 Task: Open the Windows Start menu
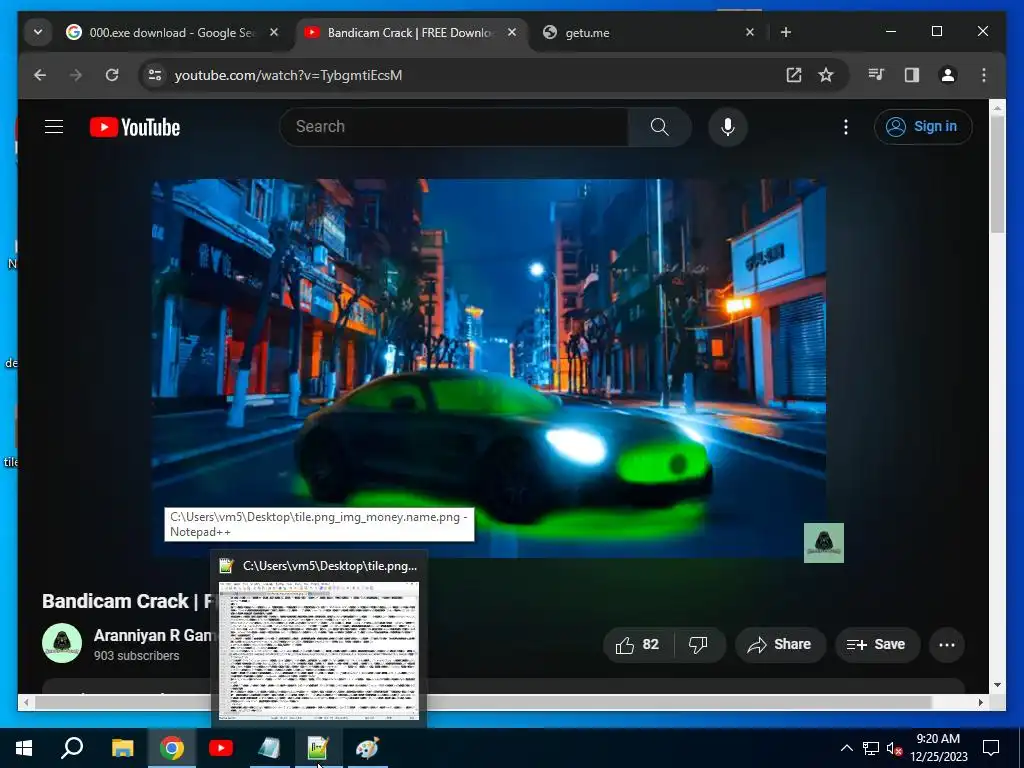[x=24, y=748]
